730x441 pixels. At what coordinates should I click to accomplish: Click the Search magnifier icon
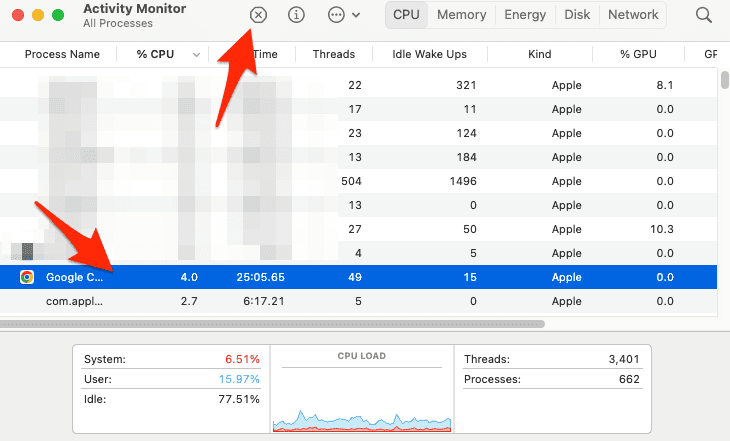[704, 15]
